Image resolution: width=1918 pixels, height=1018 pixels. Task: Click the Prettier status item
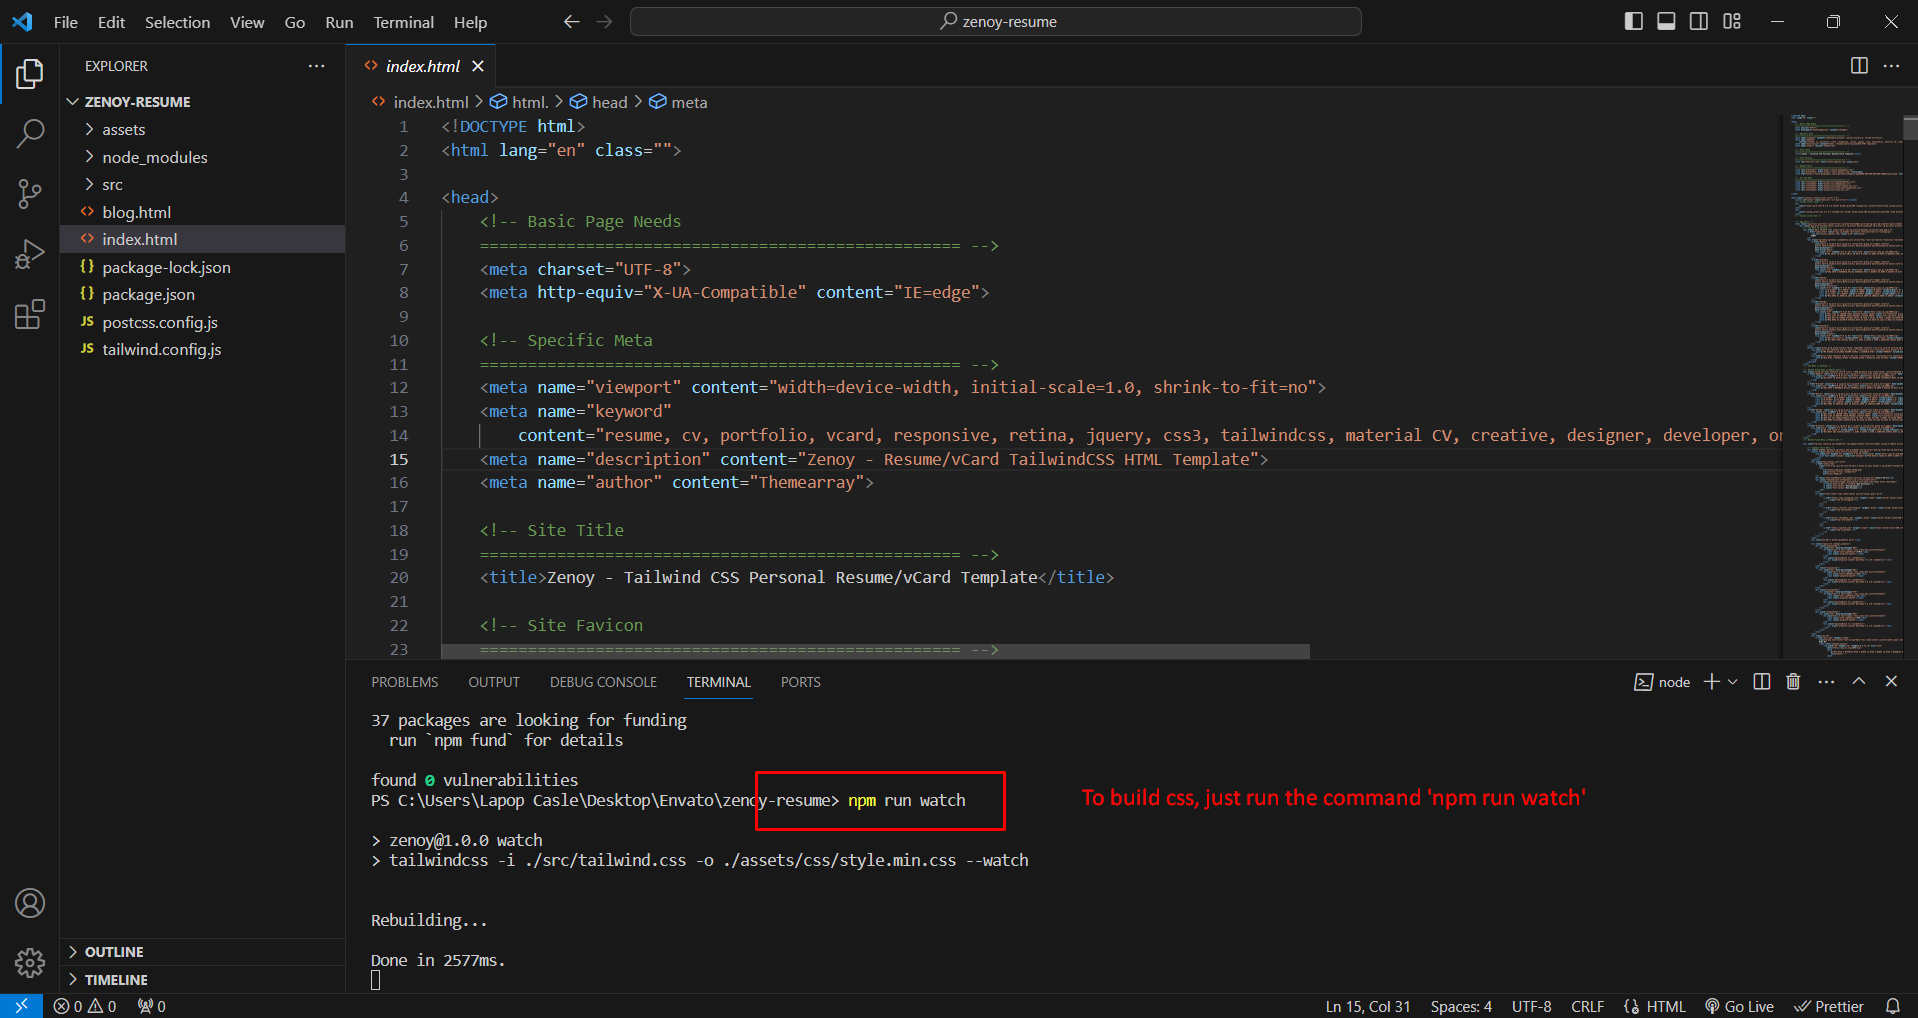(1829, 1006)
